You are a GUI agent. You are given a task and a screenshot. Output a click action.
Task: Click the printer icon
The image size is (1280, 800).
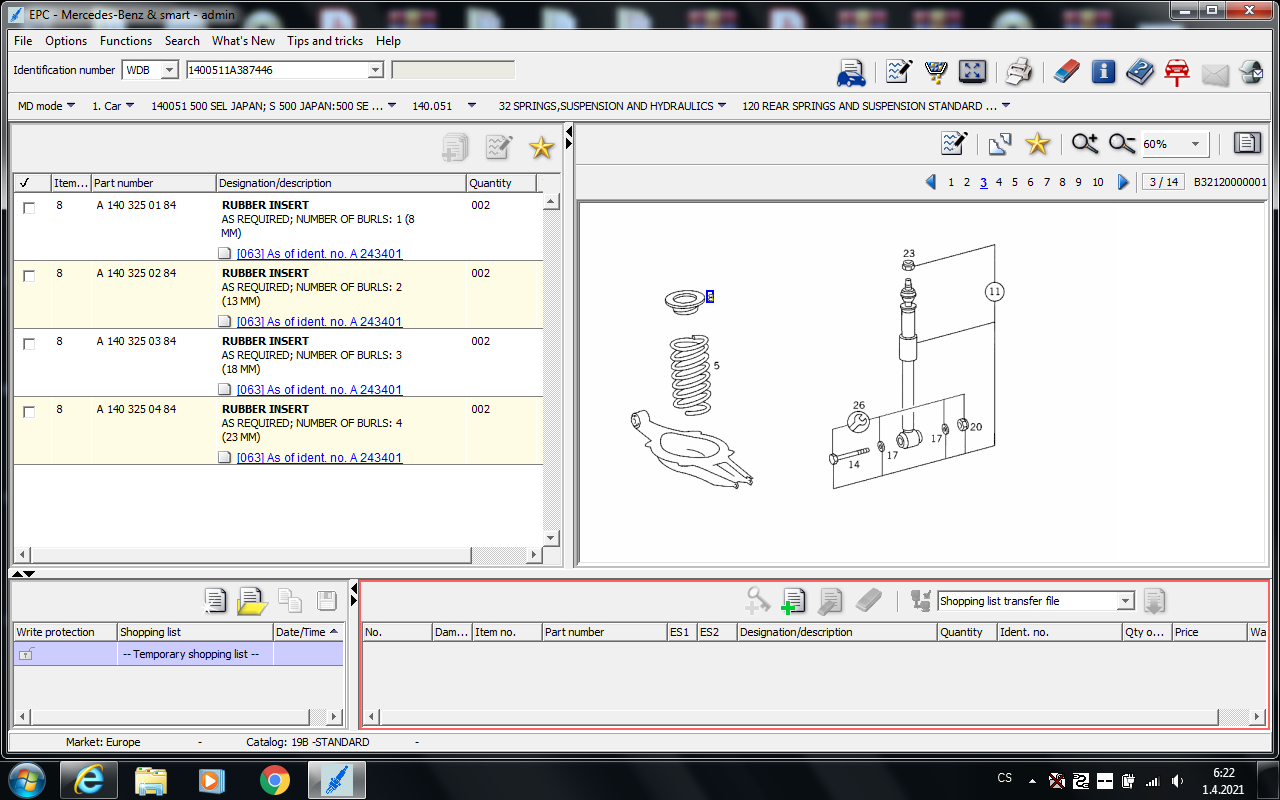point(1019,72)
